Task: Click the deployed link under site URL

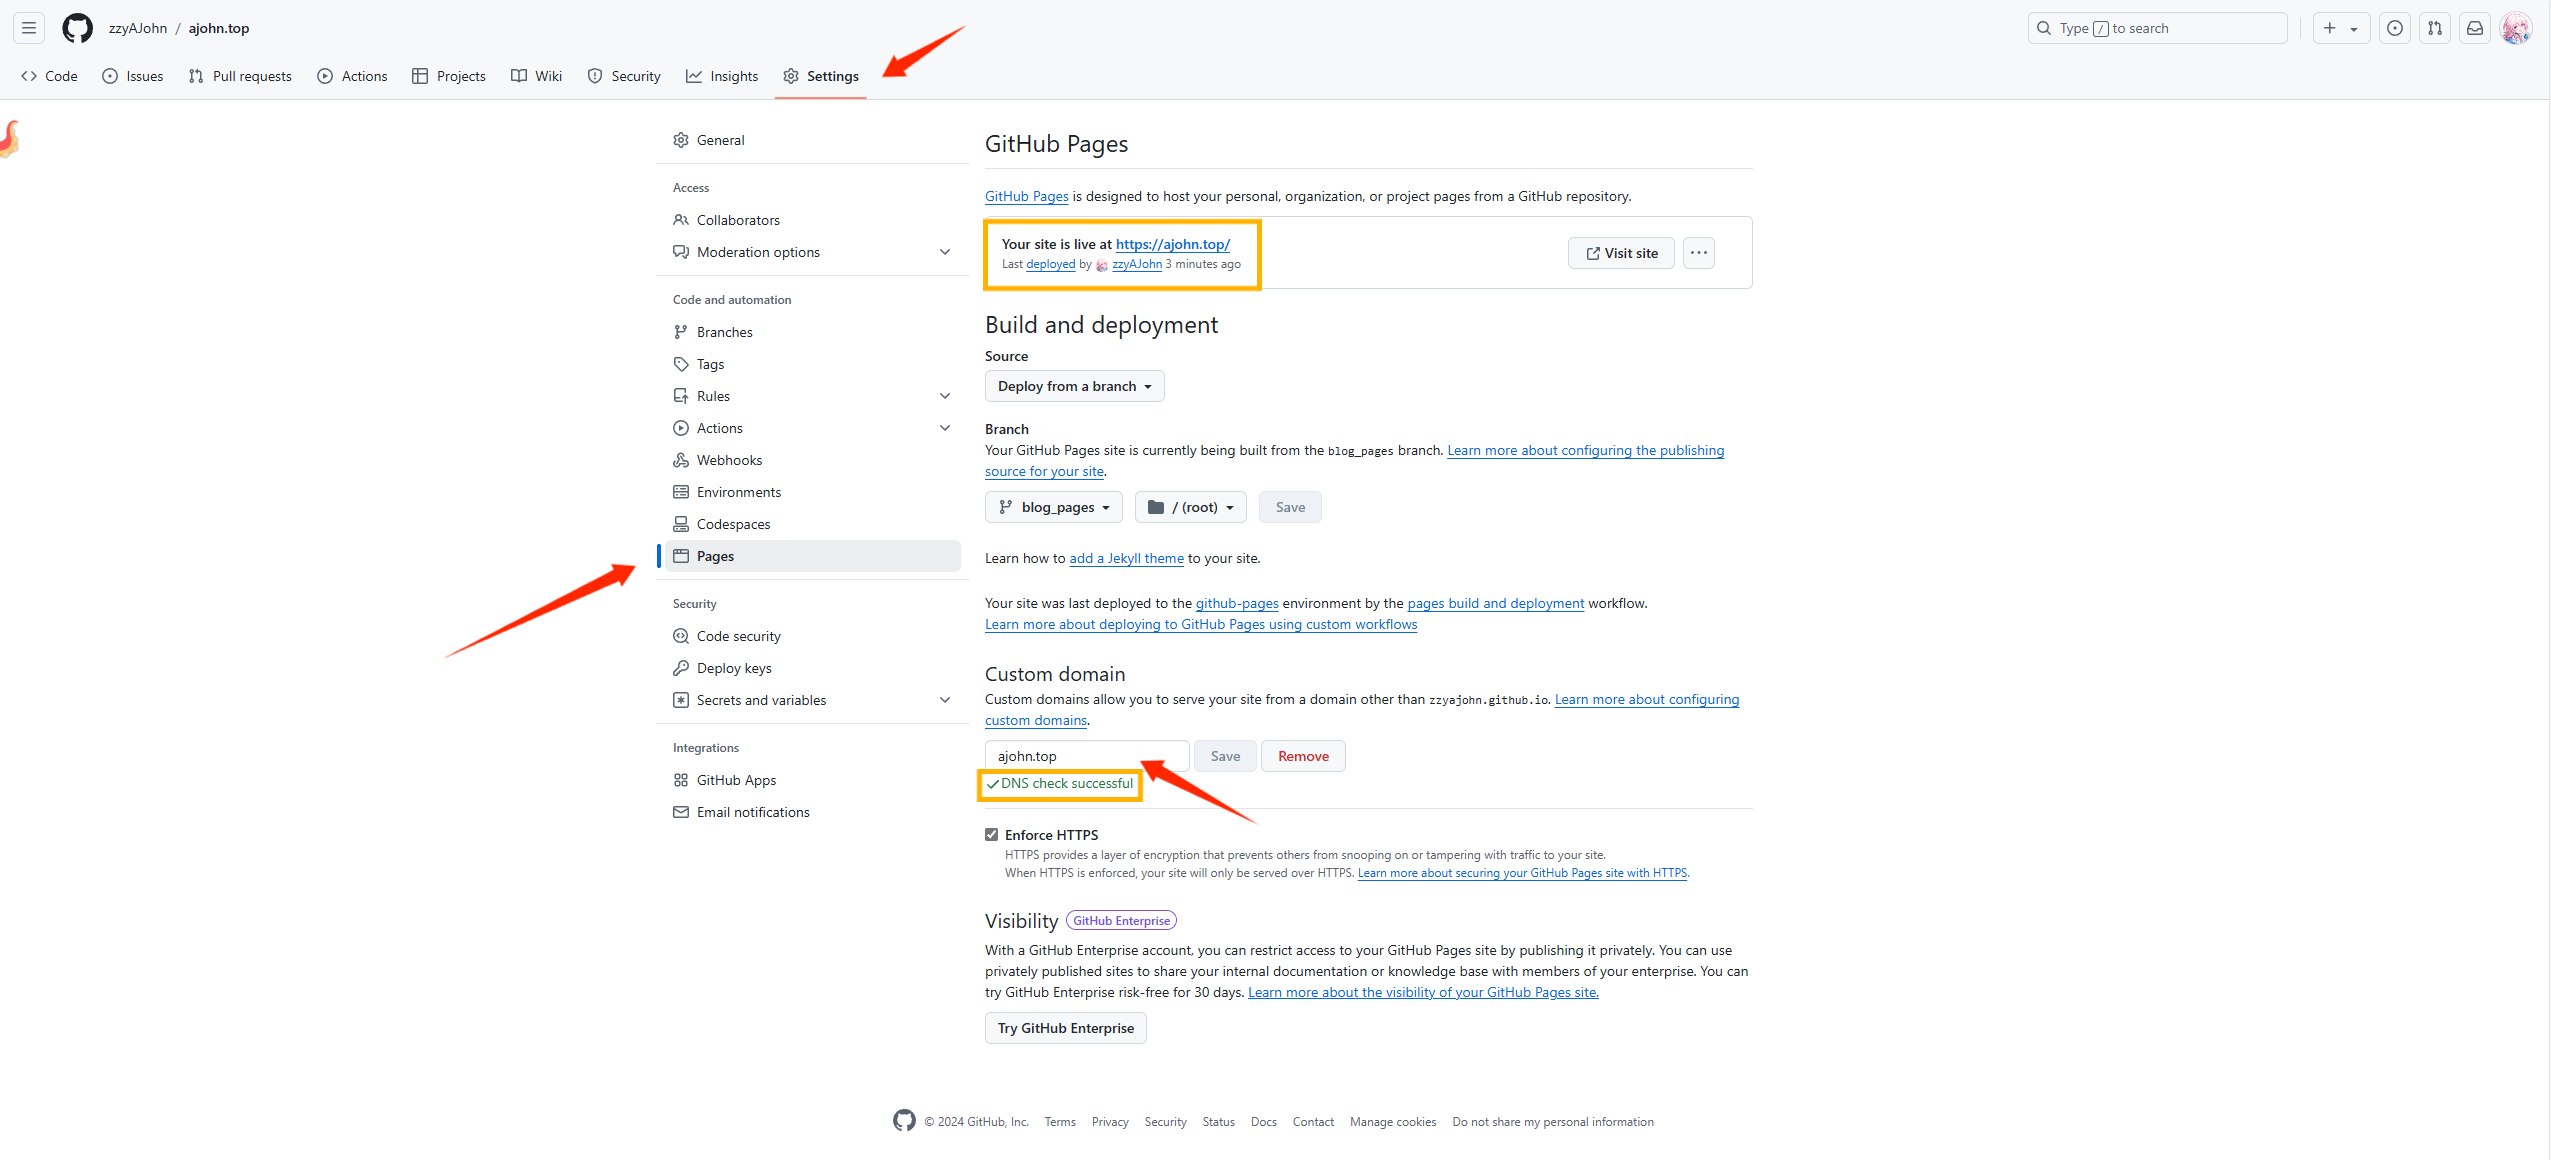Action: 1050,264
